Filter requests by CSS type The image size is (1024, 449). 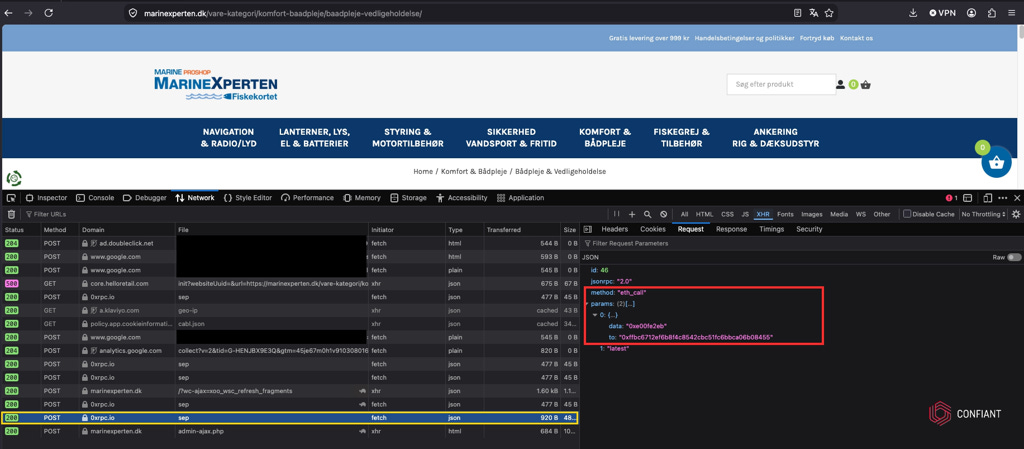pyautogui.click(x=727, y=214)
